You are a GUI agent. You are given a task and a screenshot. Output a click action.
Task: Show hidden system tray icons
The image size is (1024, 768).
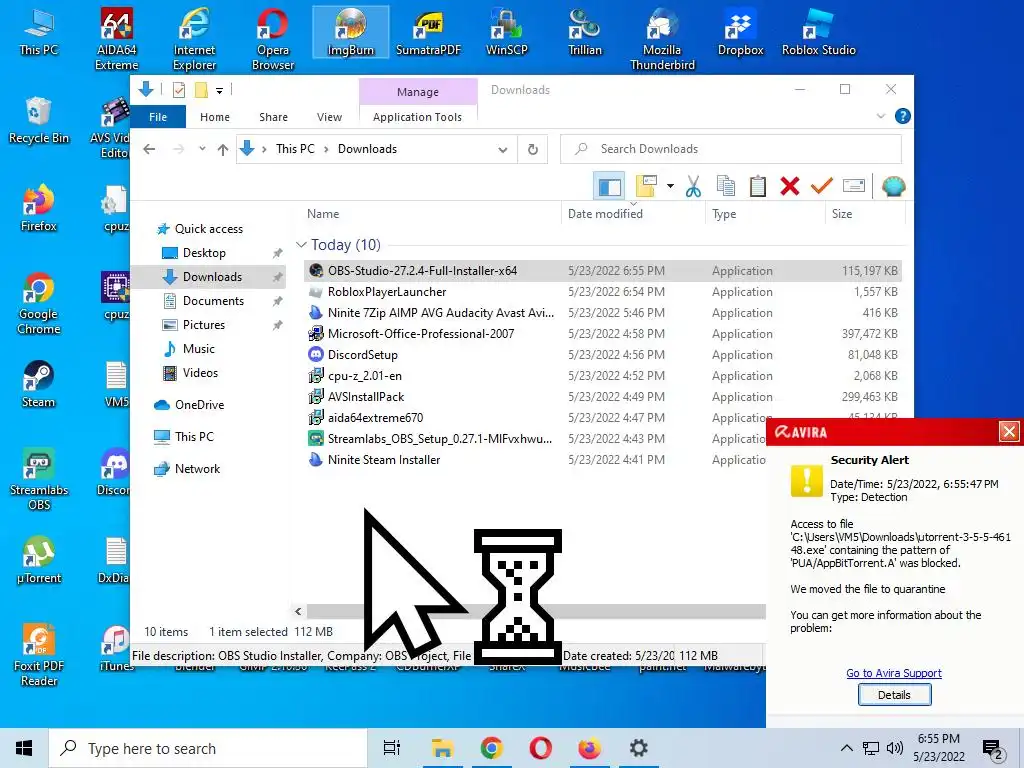point(846,748)
